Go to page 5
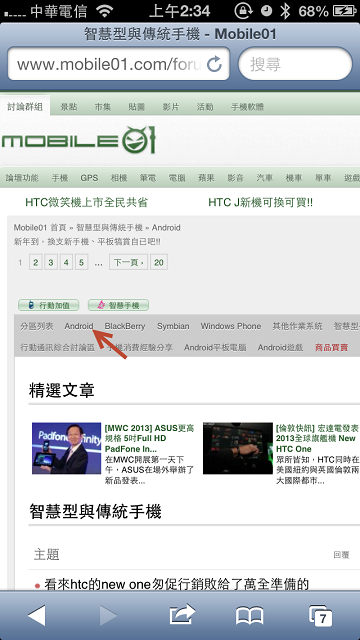The width and height of the screenshot is (360, 640). coord(81,262)
